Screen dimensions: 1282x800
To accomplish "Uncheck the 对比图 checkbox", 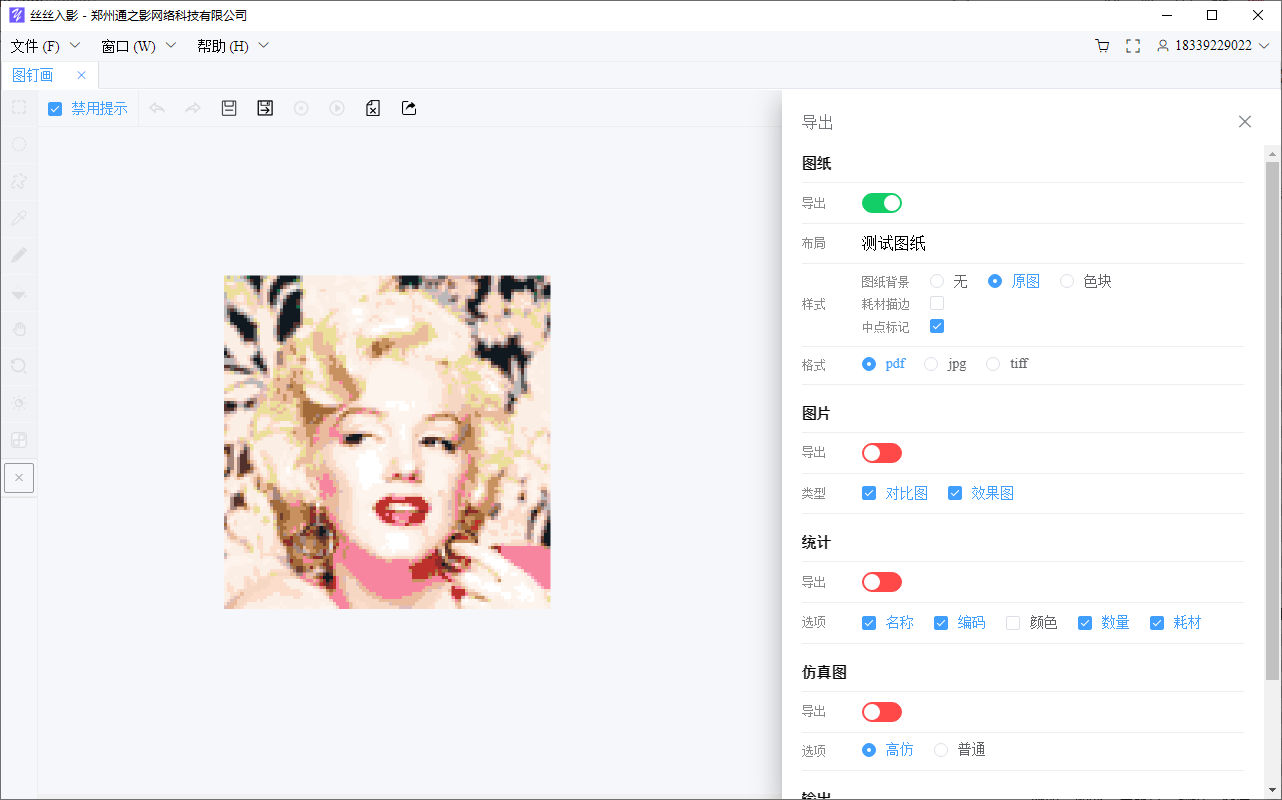I will 869,492.
